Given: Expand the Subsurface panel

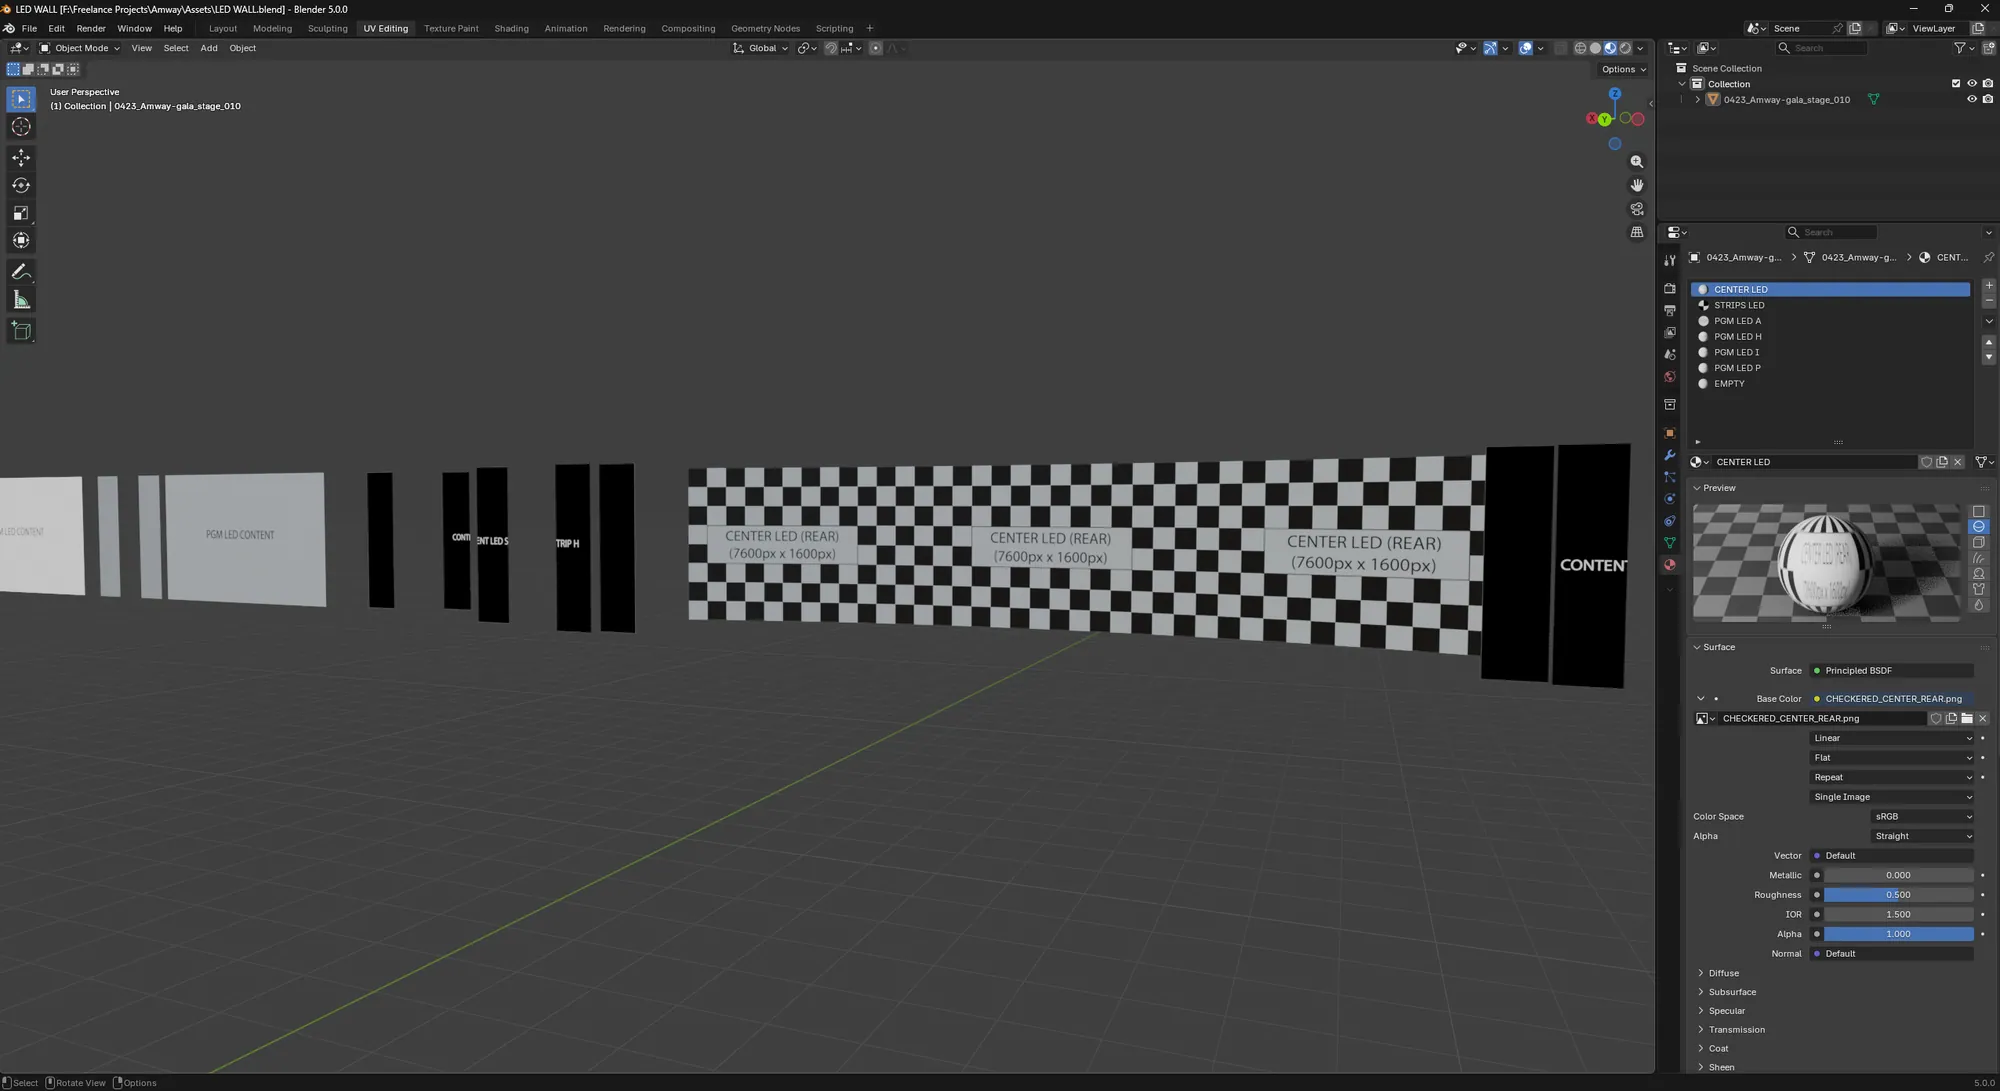Looking at the screenshot, I should (1731, 992).
